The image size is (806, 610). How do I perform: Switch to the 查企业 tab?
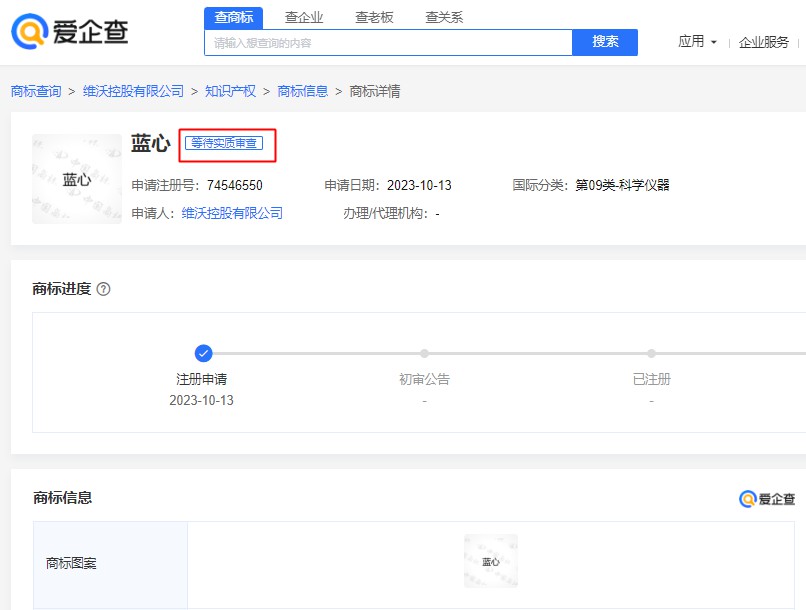(304, 17)
